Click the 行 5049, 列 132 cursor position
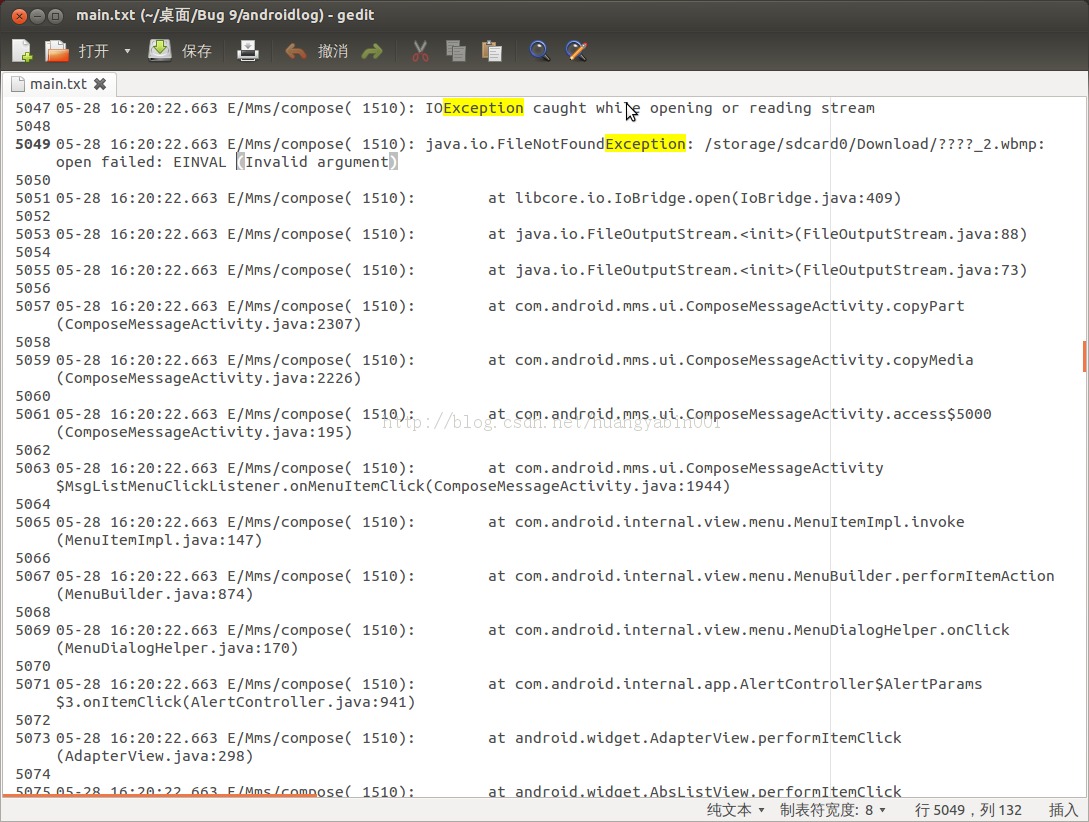This screenshot has width=1089, height=822. [x=968, y=810]
